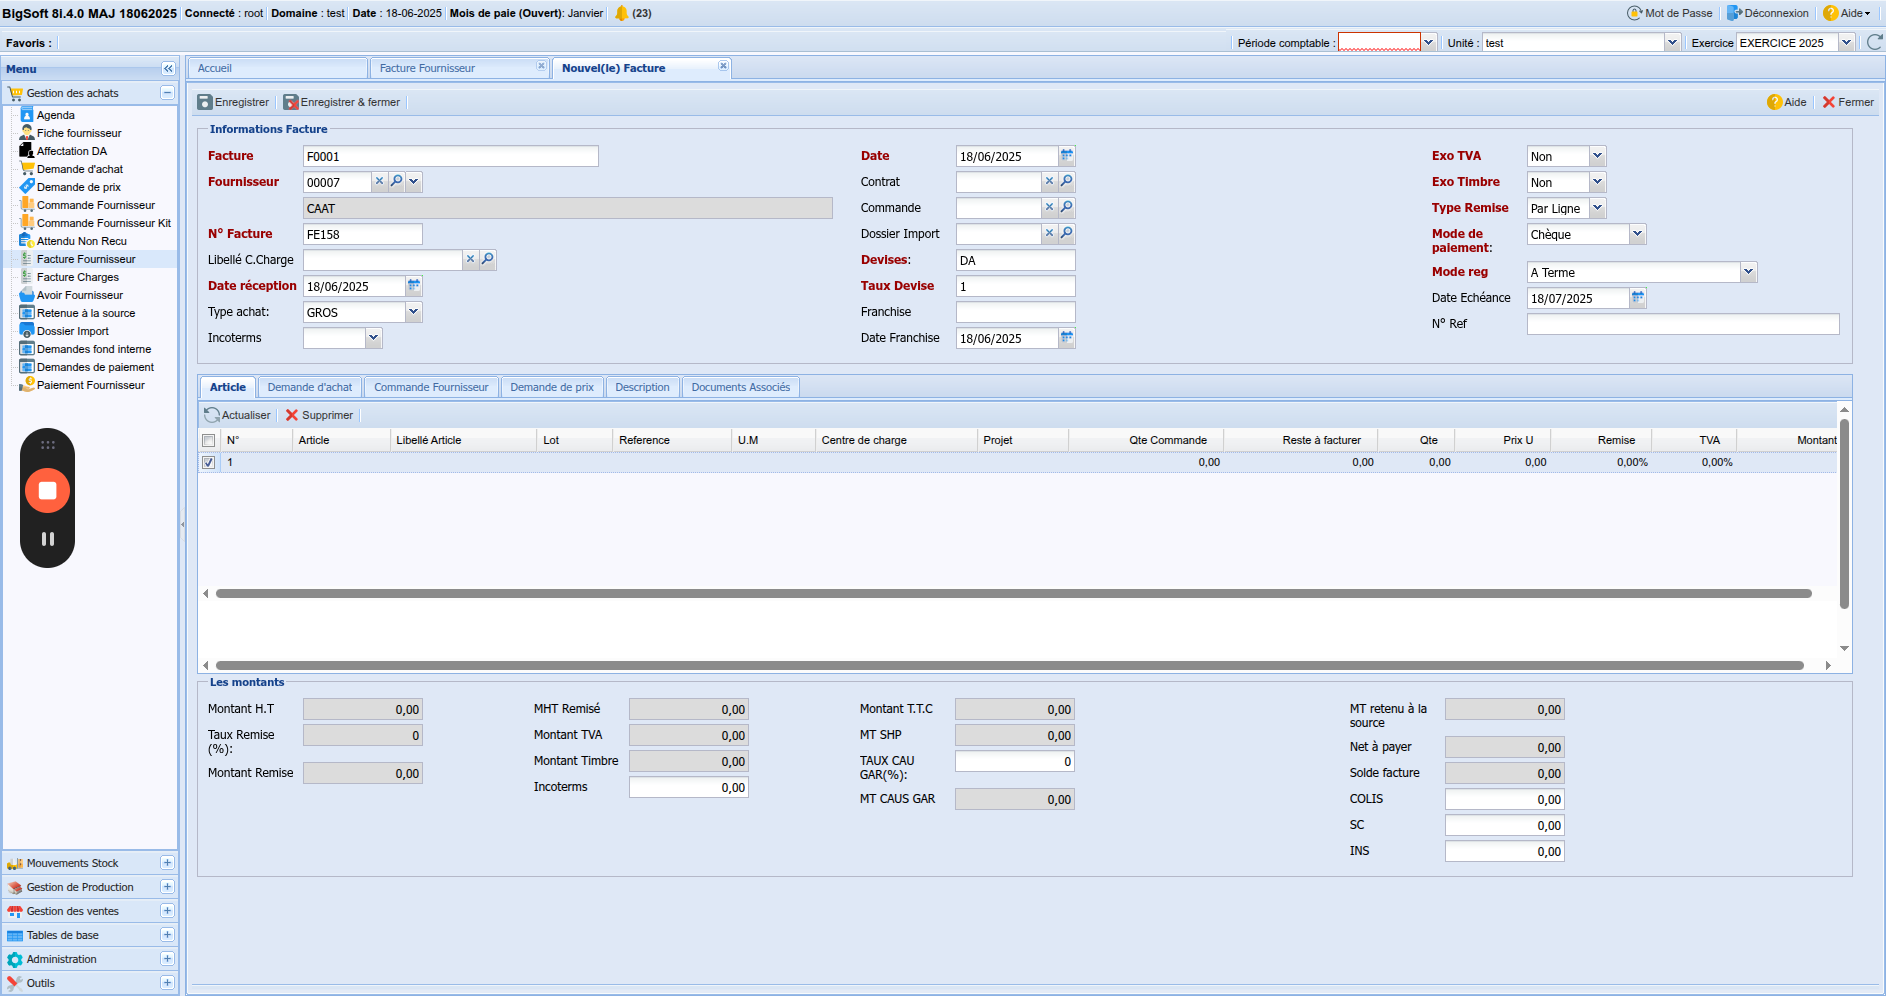
Task: Search Contrat with magnifier icon
Action: 1067,181
